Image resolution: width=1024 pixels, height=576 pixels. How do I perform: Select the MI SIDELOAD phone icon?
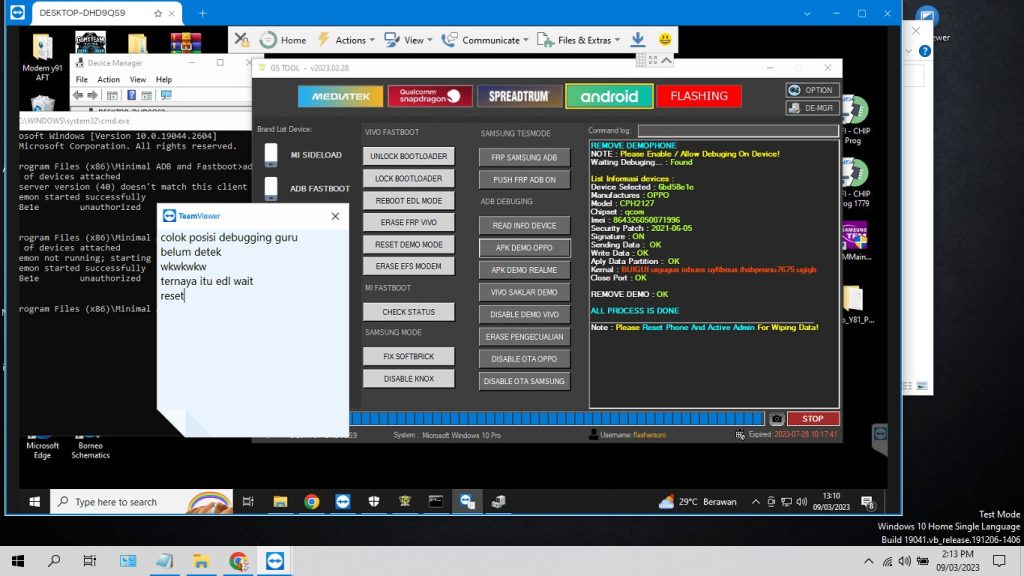pos(271,155)
